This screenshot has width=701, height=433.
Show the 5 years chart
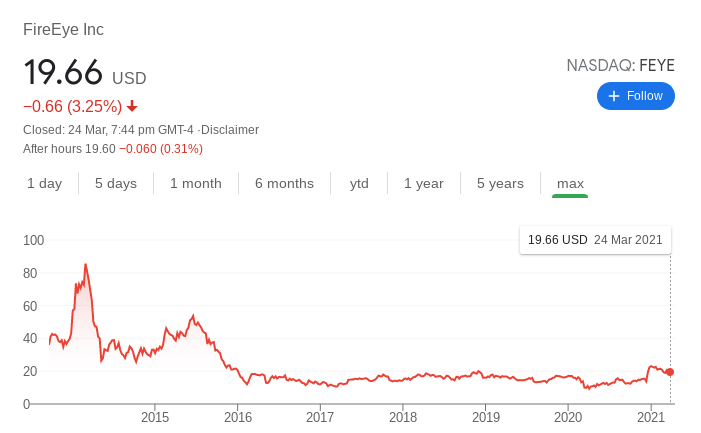click(500, 183)
